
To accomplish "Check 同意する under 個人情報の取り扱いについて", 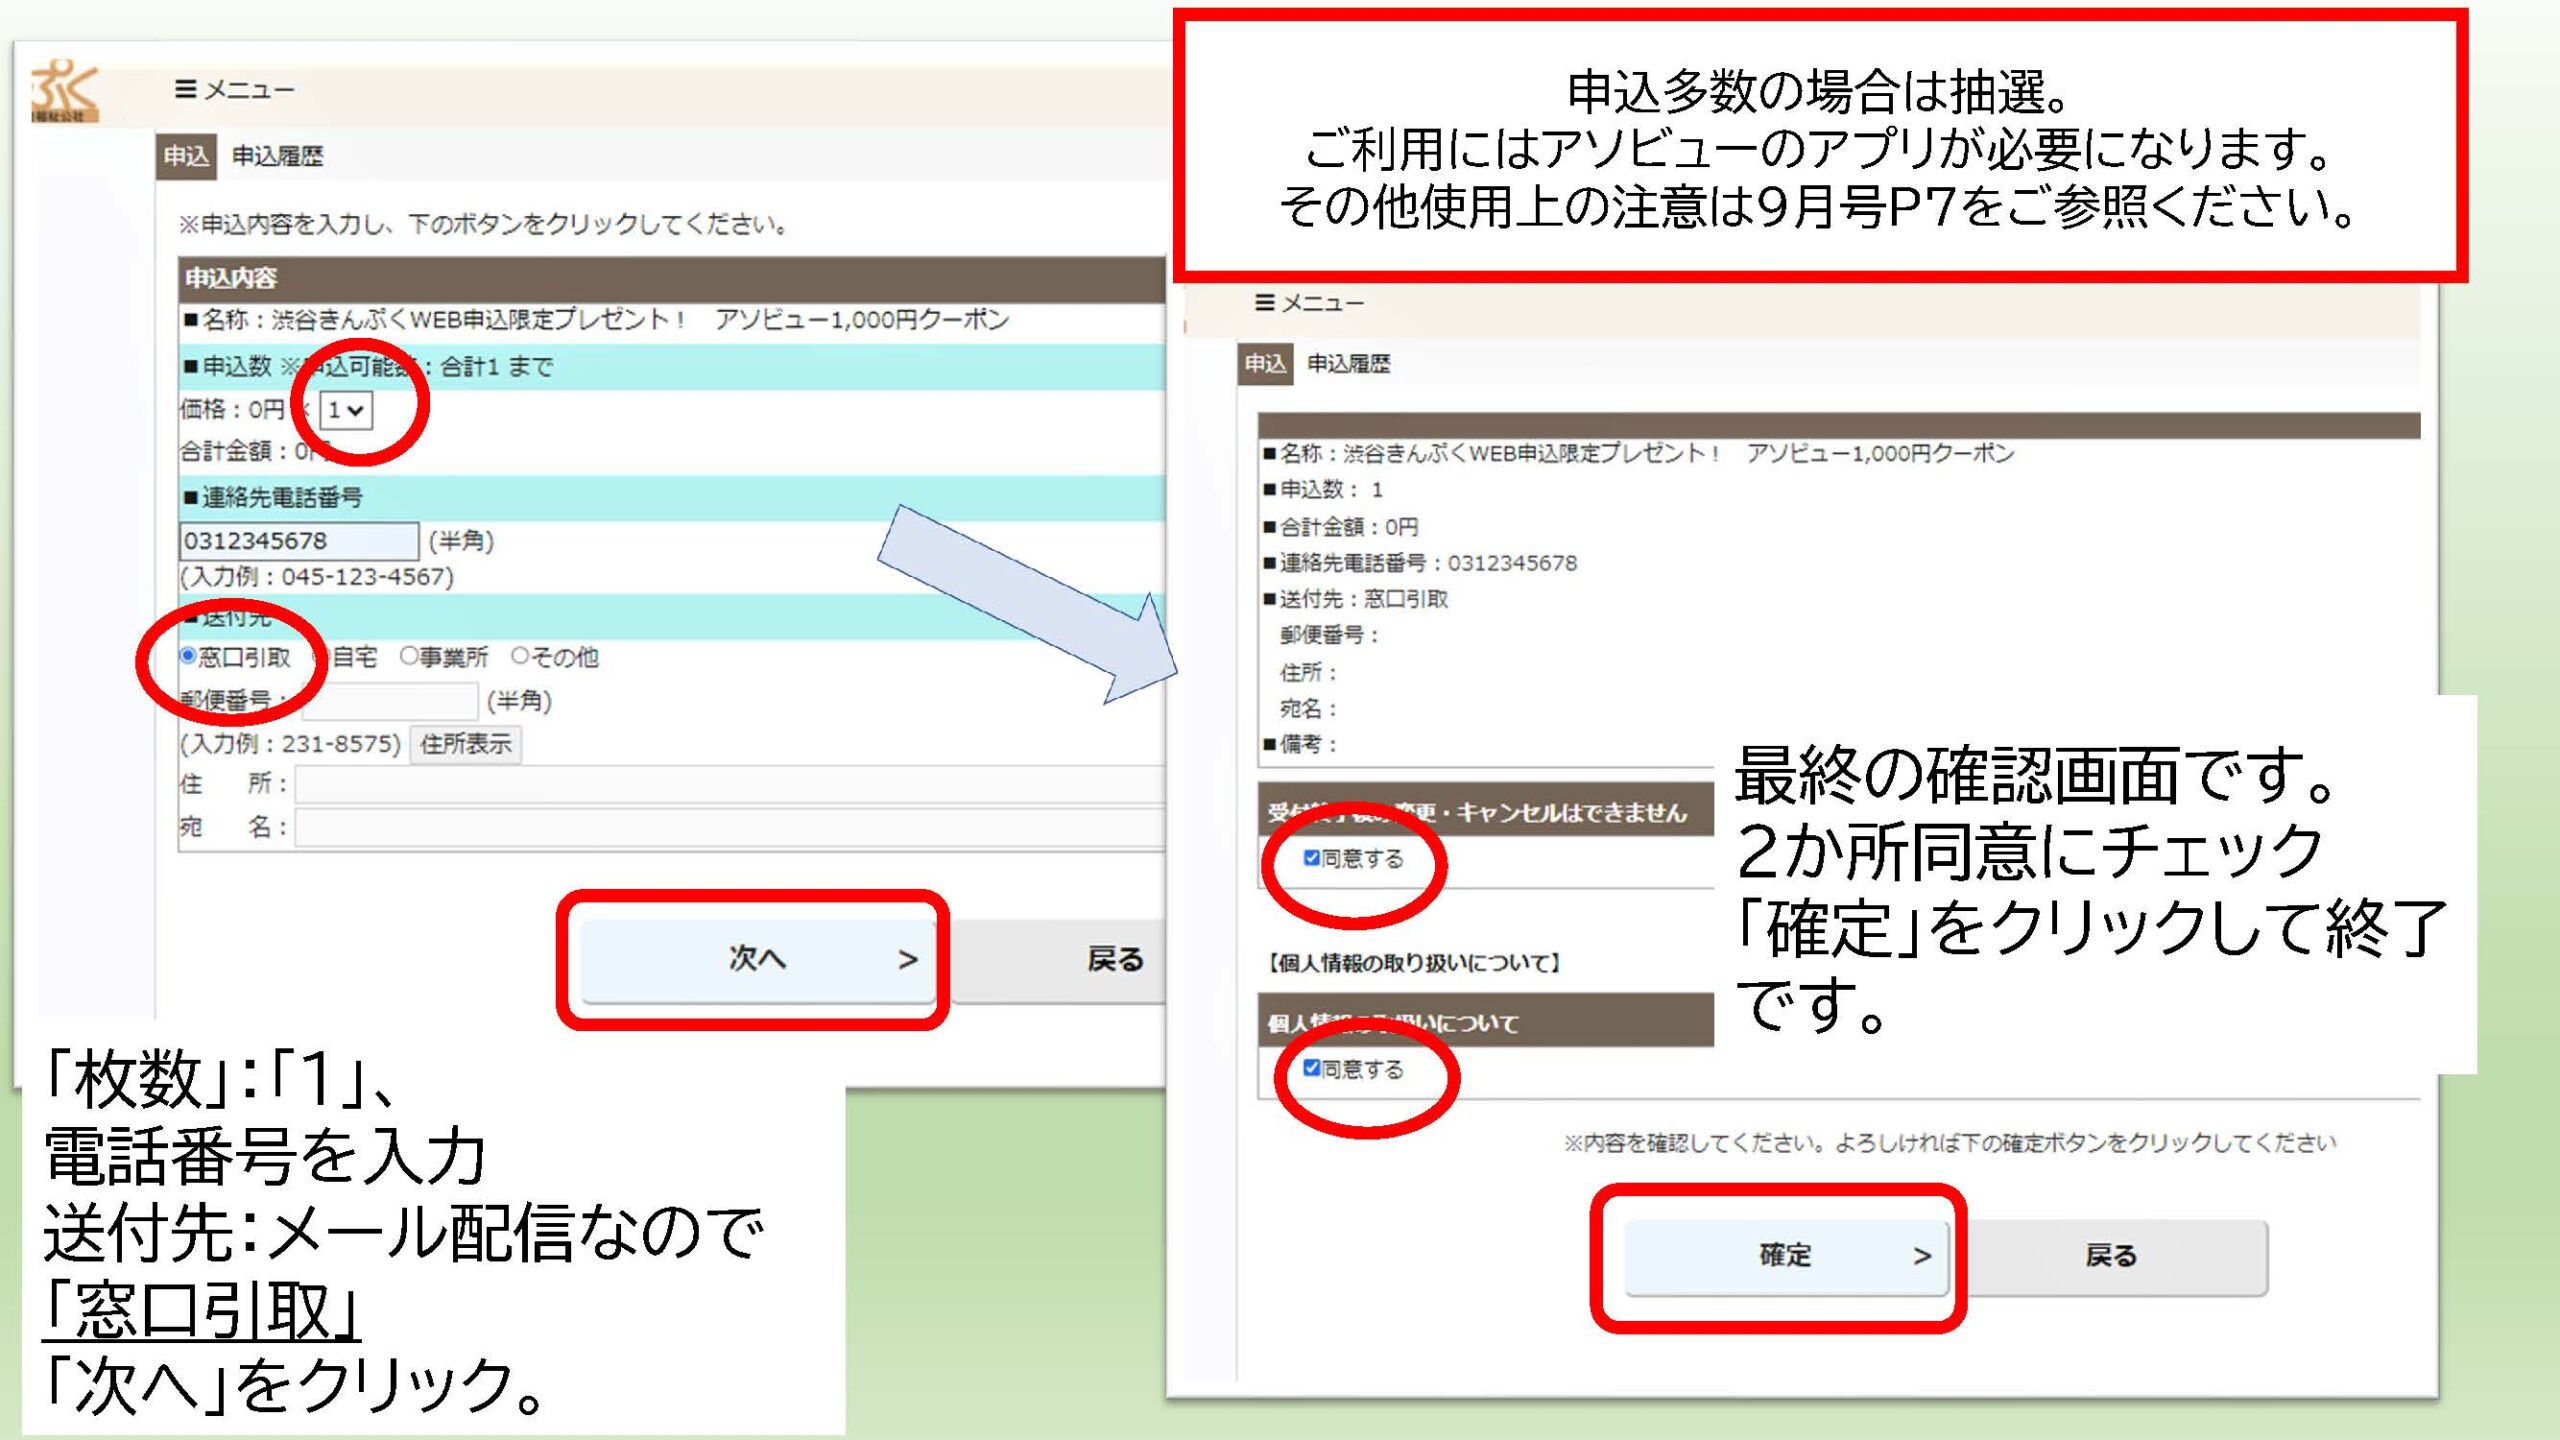I will point(1311,1068).
